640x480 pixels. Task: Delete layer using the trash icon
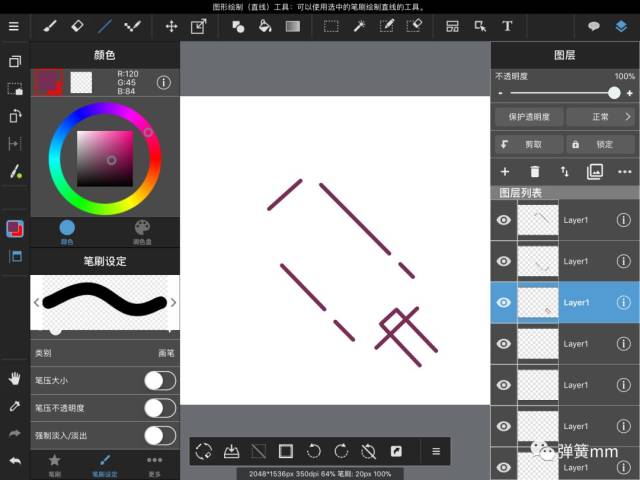(x=535, y=172)
